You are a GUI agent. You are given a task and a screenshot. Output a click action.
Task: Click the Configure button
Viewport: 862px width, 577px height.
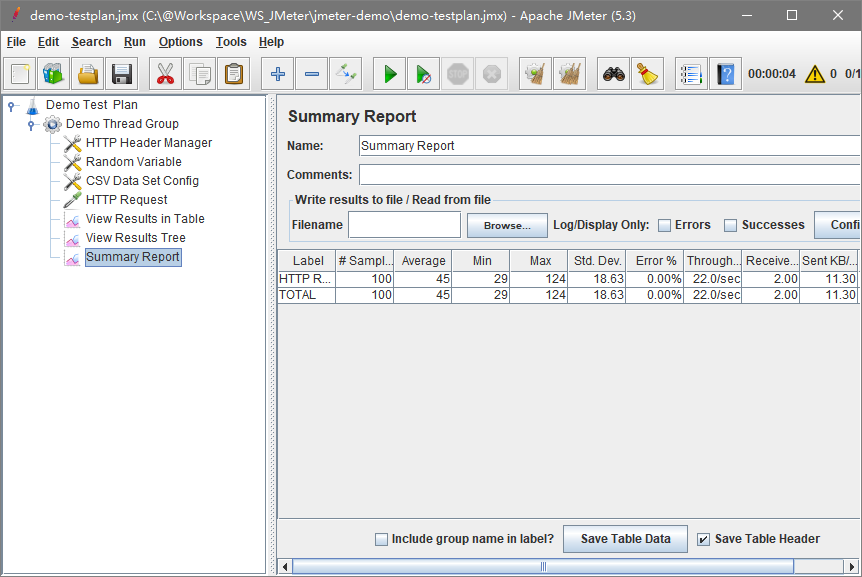click(x=838, y=225)
